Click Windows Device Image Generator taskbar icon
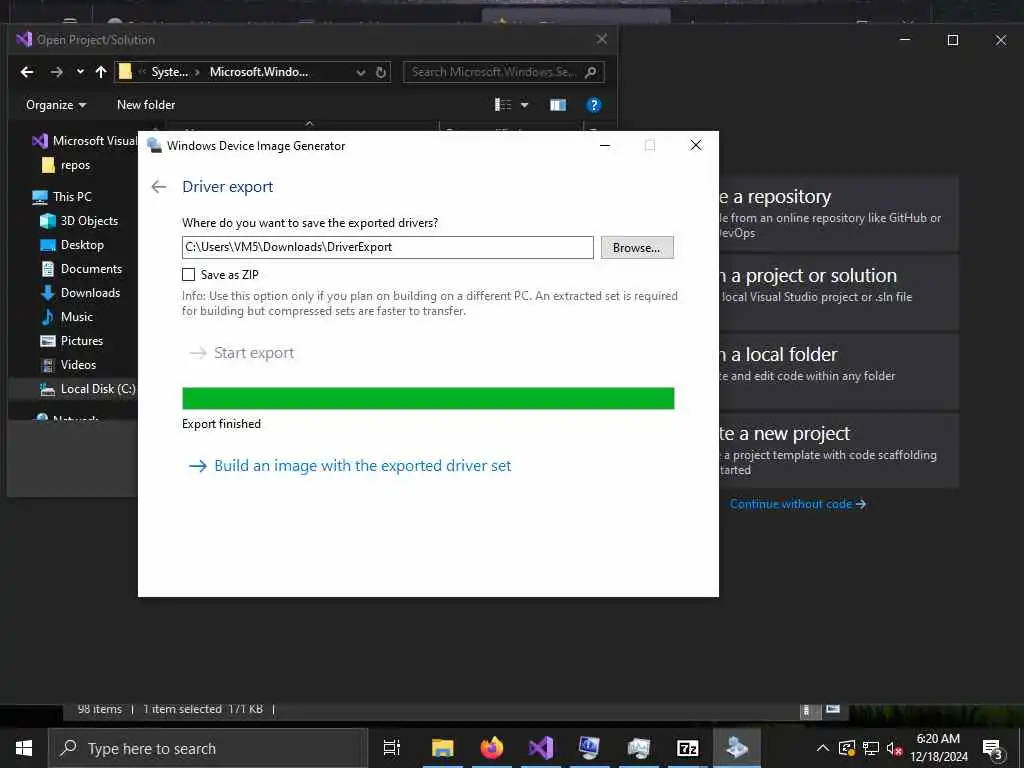 (737, 748)
